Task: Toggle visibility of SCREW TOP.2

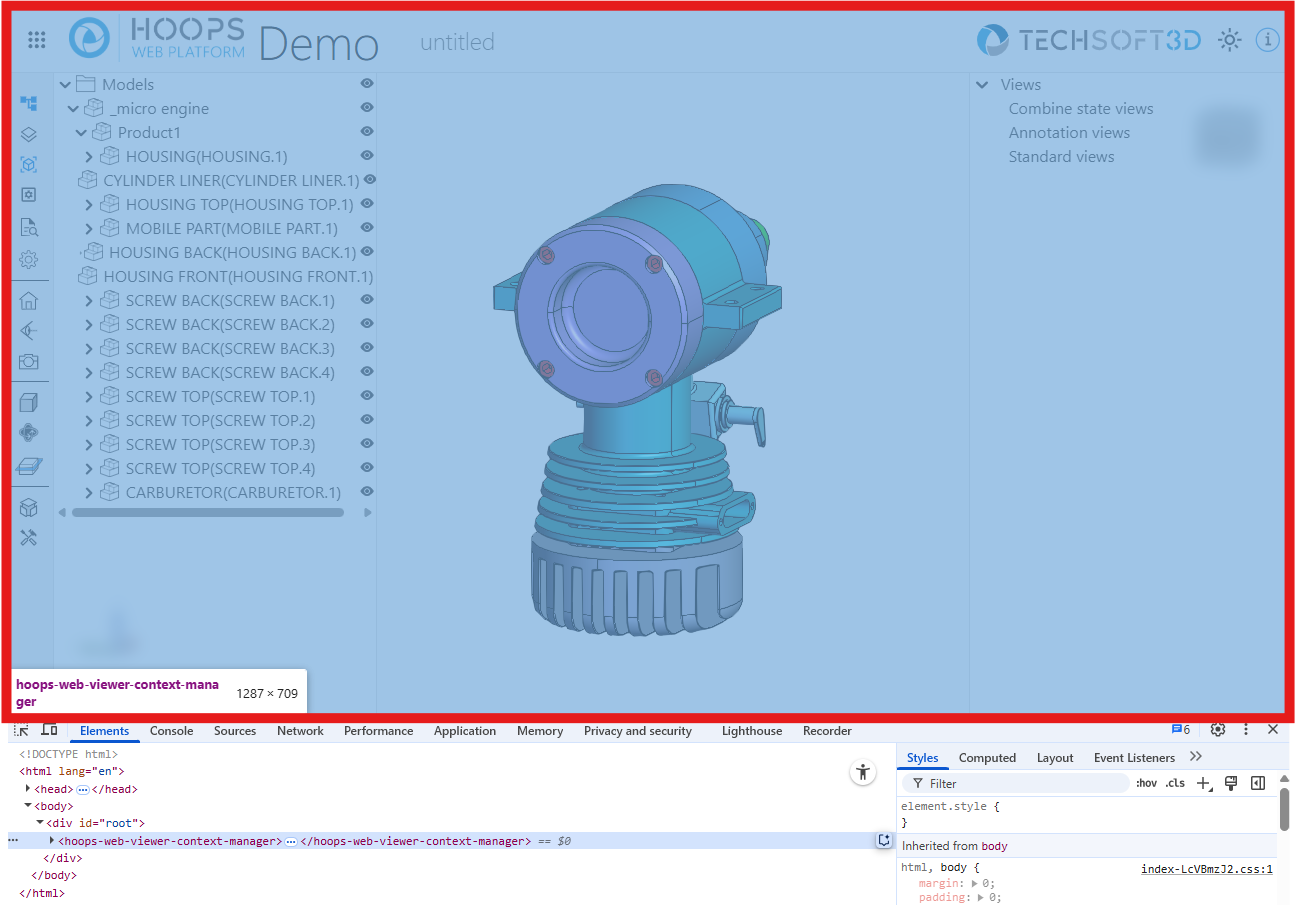Action: pos(367,420)
